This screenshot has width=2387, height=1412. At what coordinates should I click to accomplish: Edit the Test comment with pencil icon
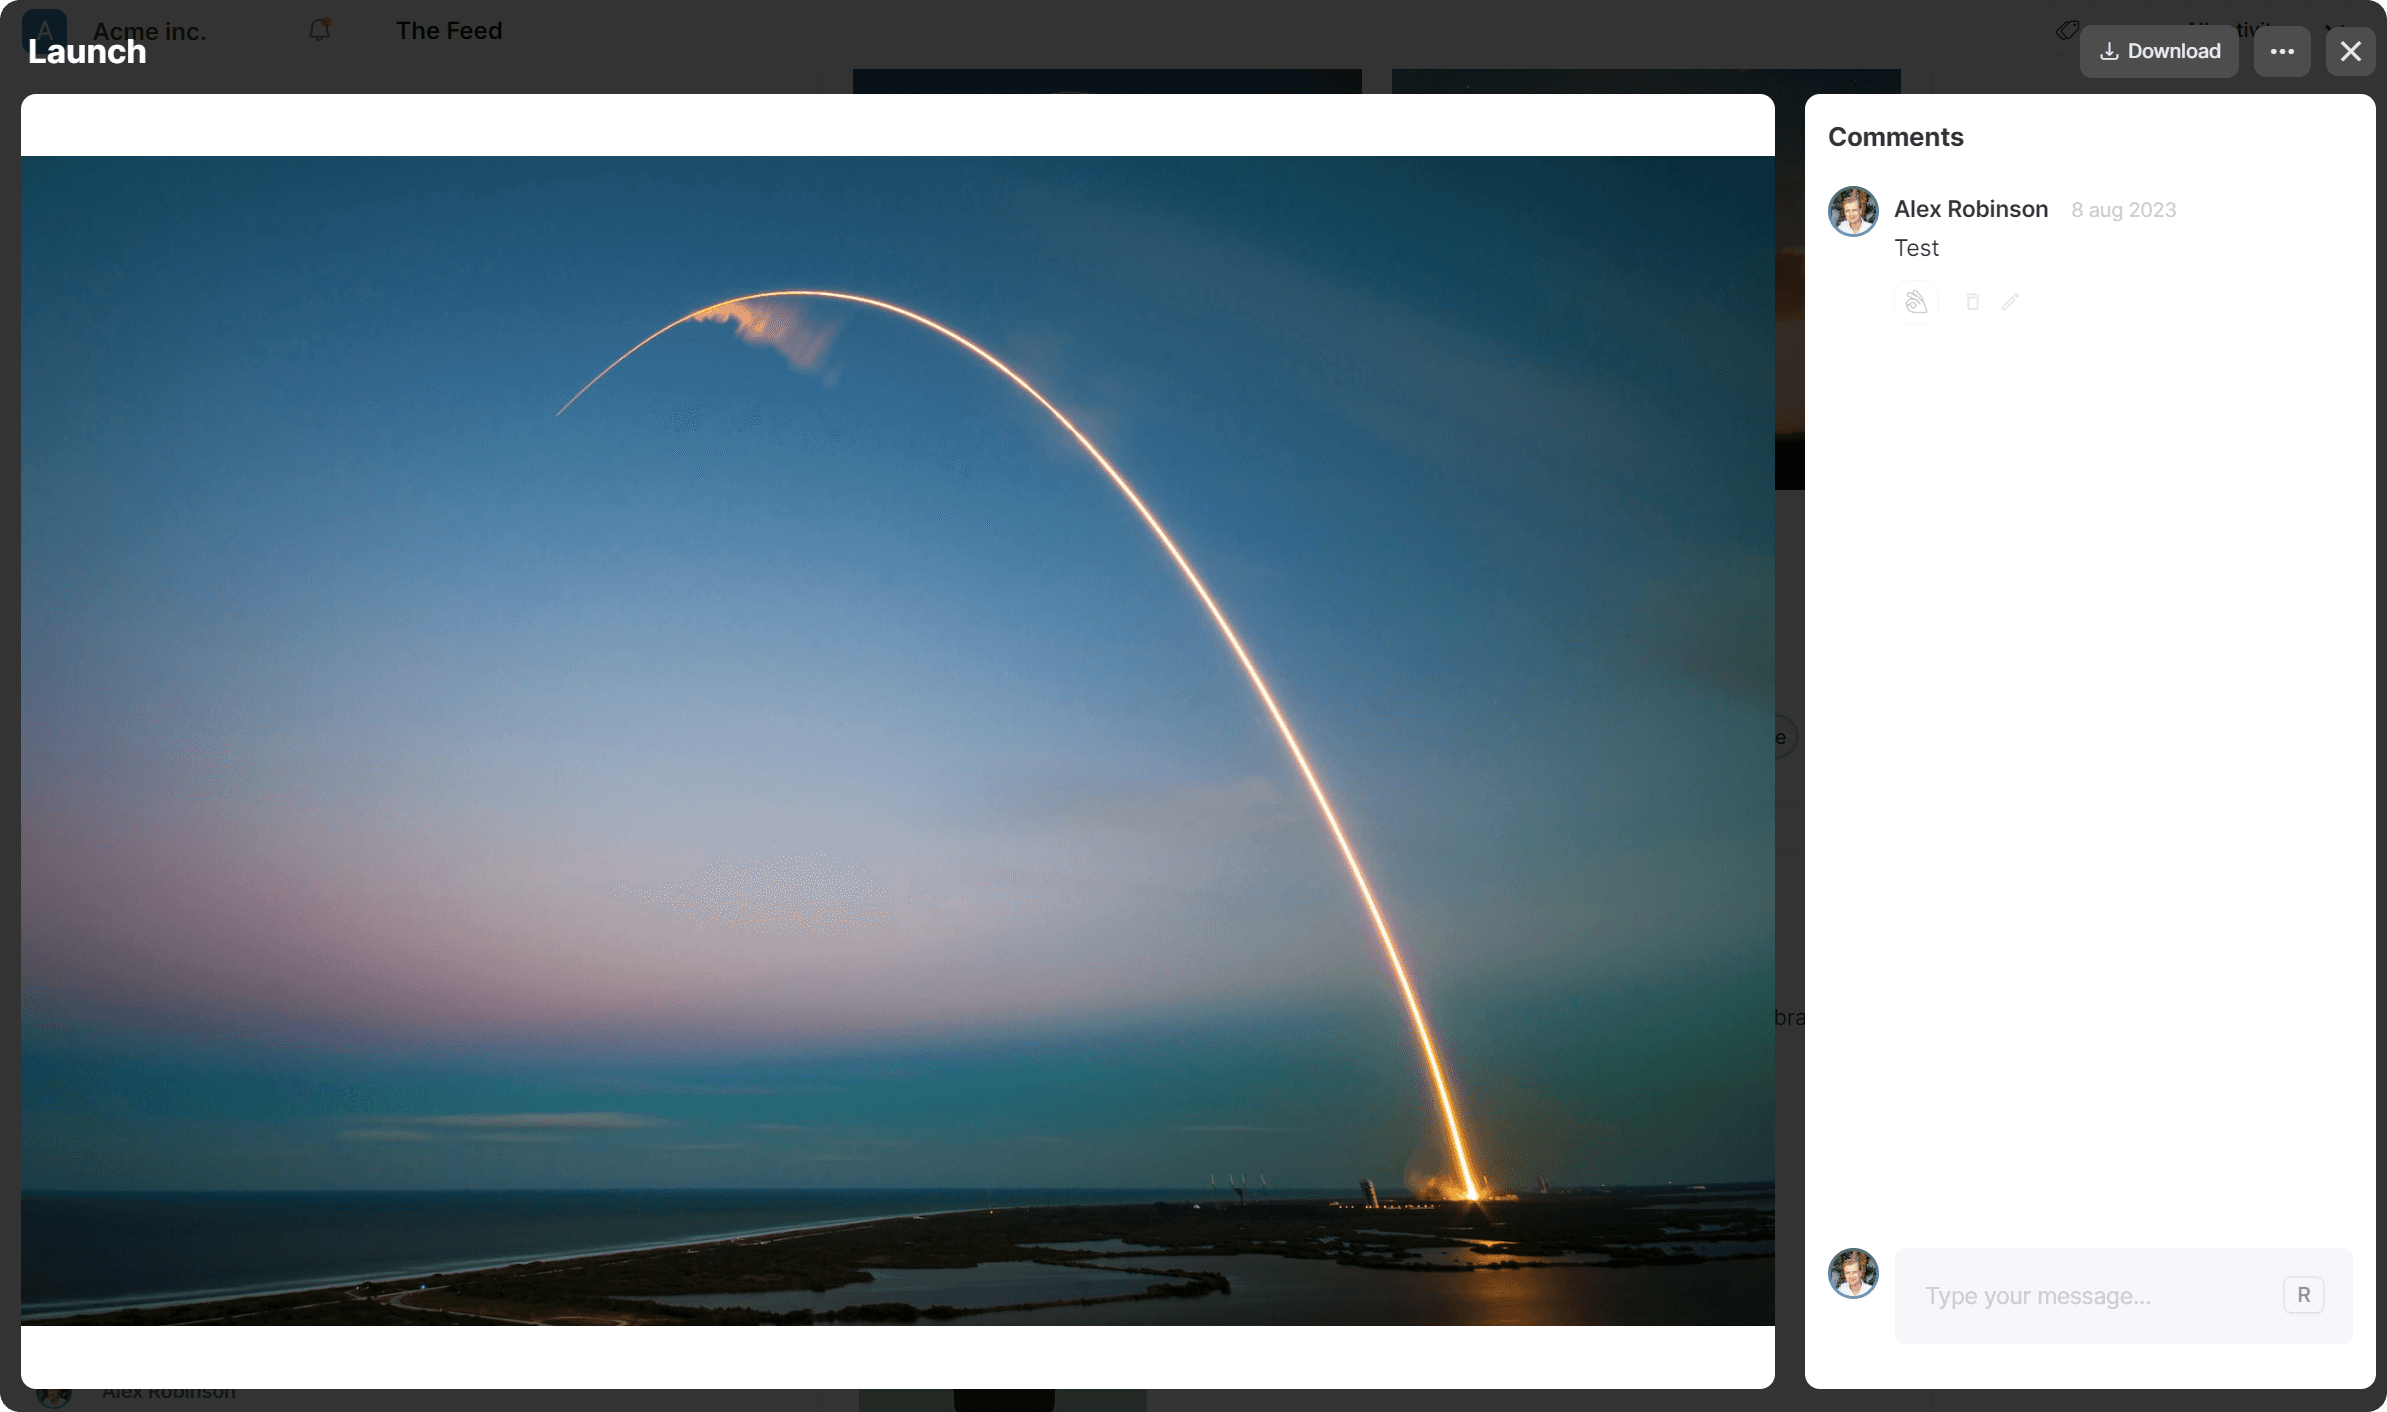2010,302
